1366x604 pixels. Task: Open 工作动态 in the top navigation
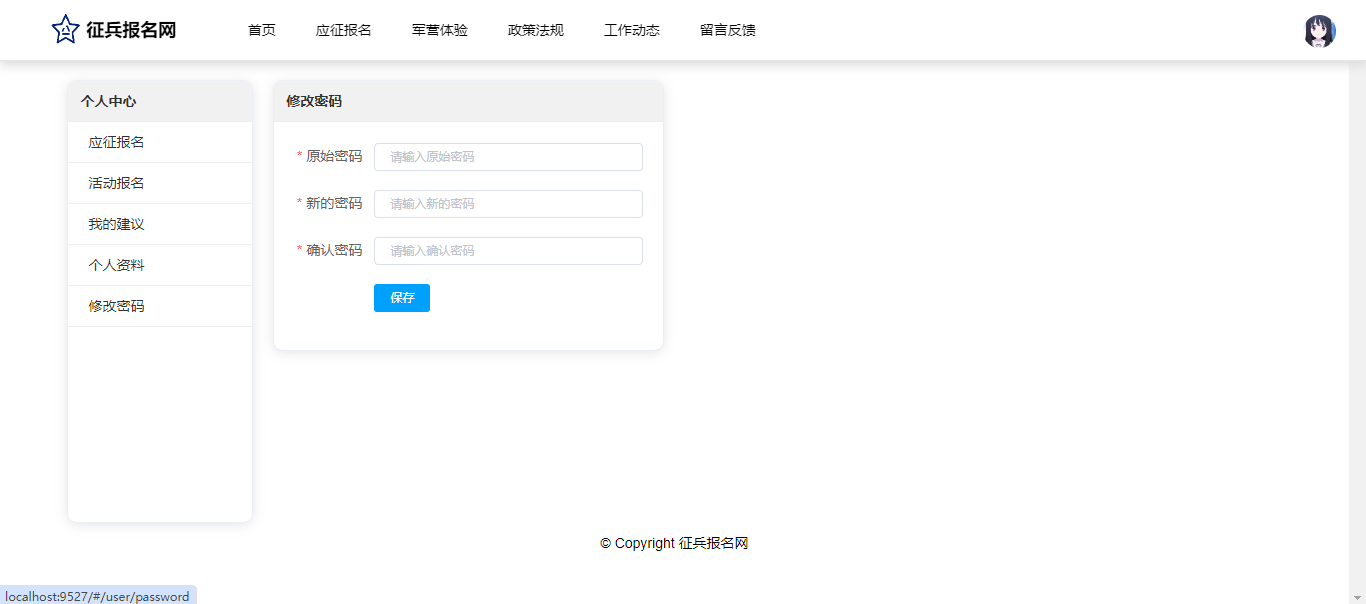[632, 30]
